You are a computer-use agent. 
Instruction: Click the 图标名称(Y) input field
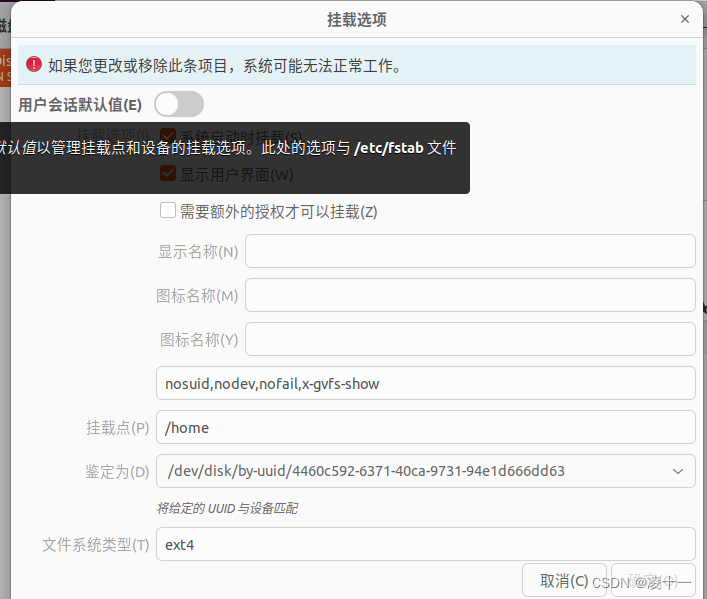coord(470,339)
